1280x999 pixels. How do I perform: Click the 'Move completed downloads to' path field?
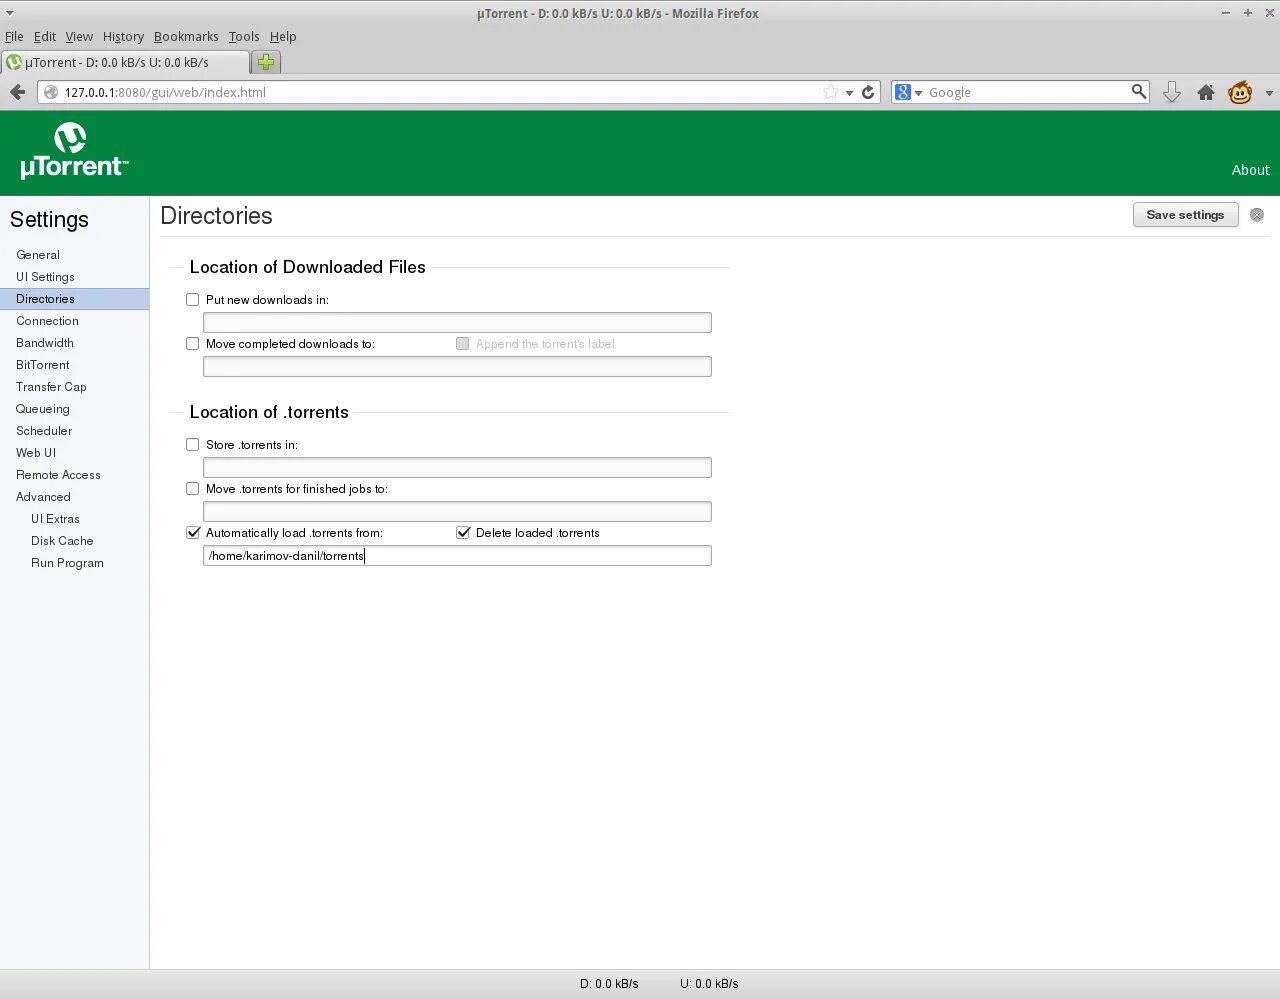[457, 366]
